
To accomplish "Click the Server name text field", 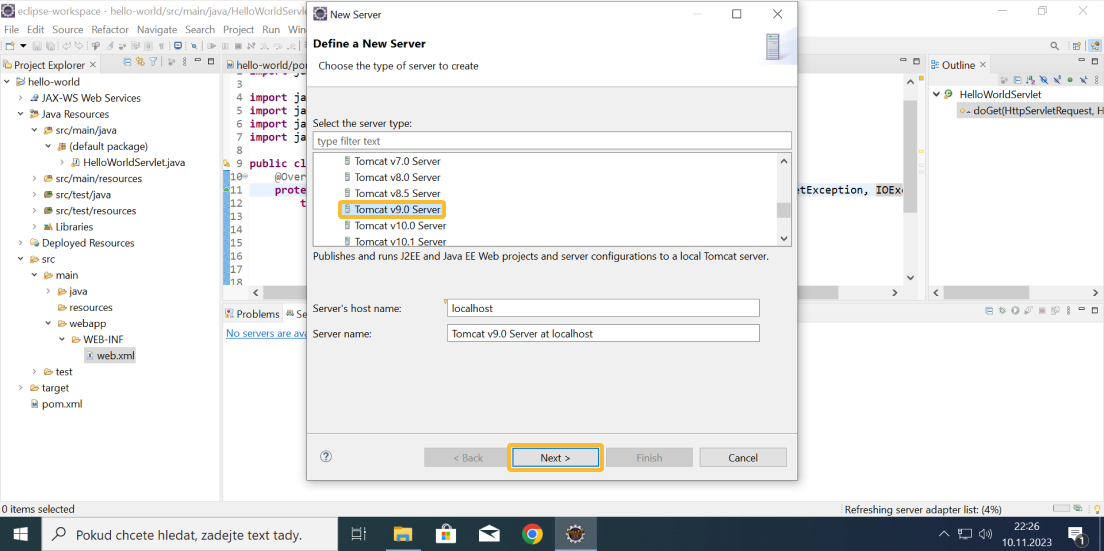I will (603, 334).
